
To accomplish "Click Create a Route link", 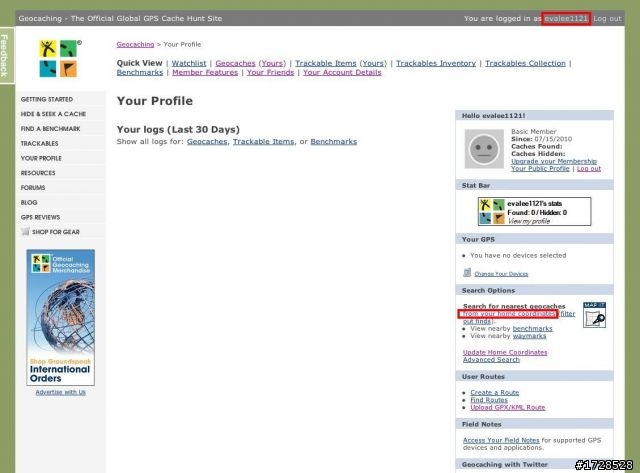I will click(x=495, y=393).
